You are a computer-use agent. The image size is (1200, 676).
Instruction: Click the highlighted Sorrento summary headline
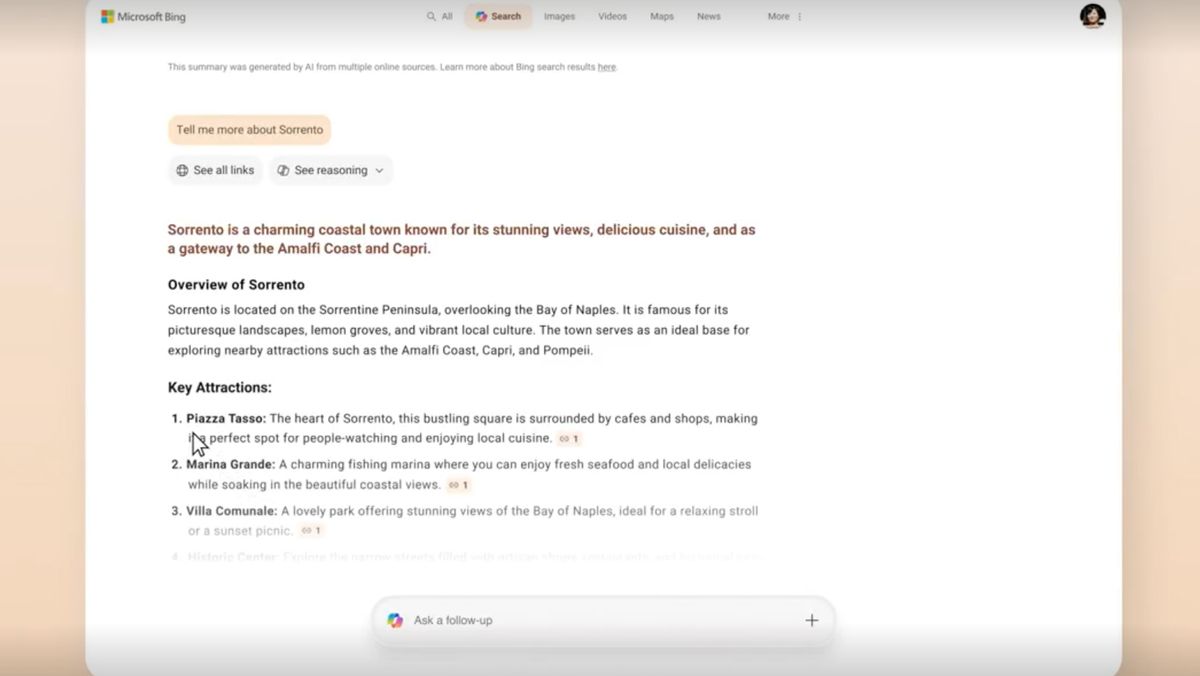pyautogui.click(x=461, y=239)
